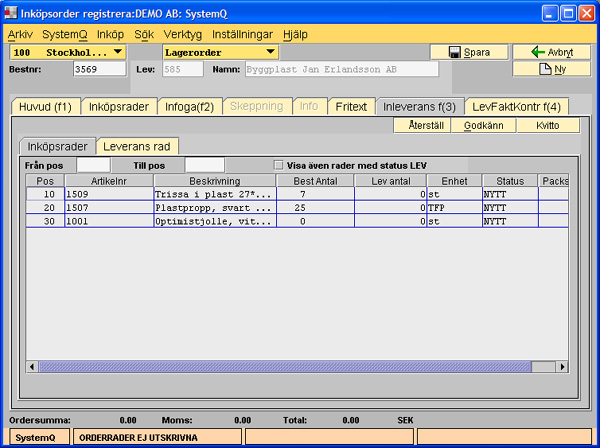Open the SystemQ menu
Screen dimensions: 600x448
(65, 34)
